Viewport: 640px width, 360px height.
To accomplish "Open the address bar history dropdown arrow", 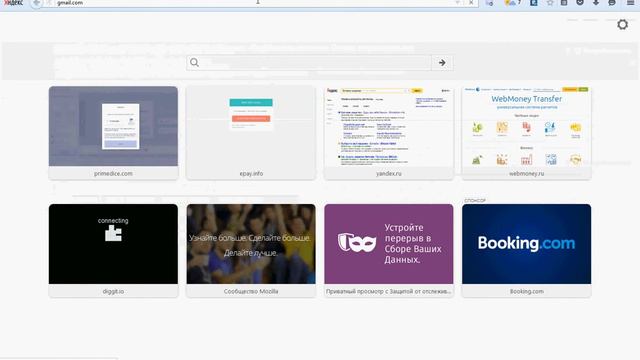I will [458, 3].
